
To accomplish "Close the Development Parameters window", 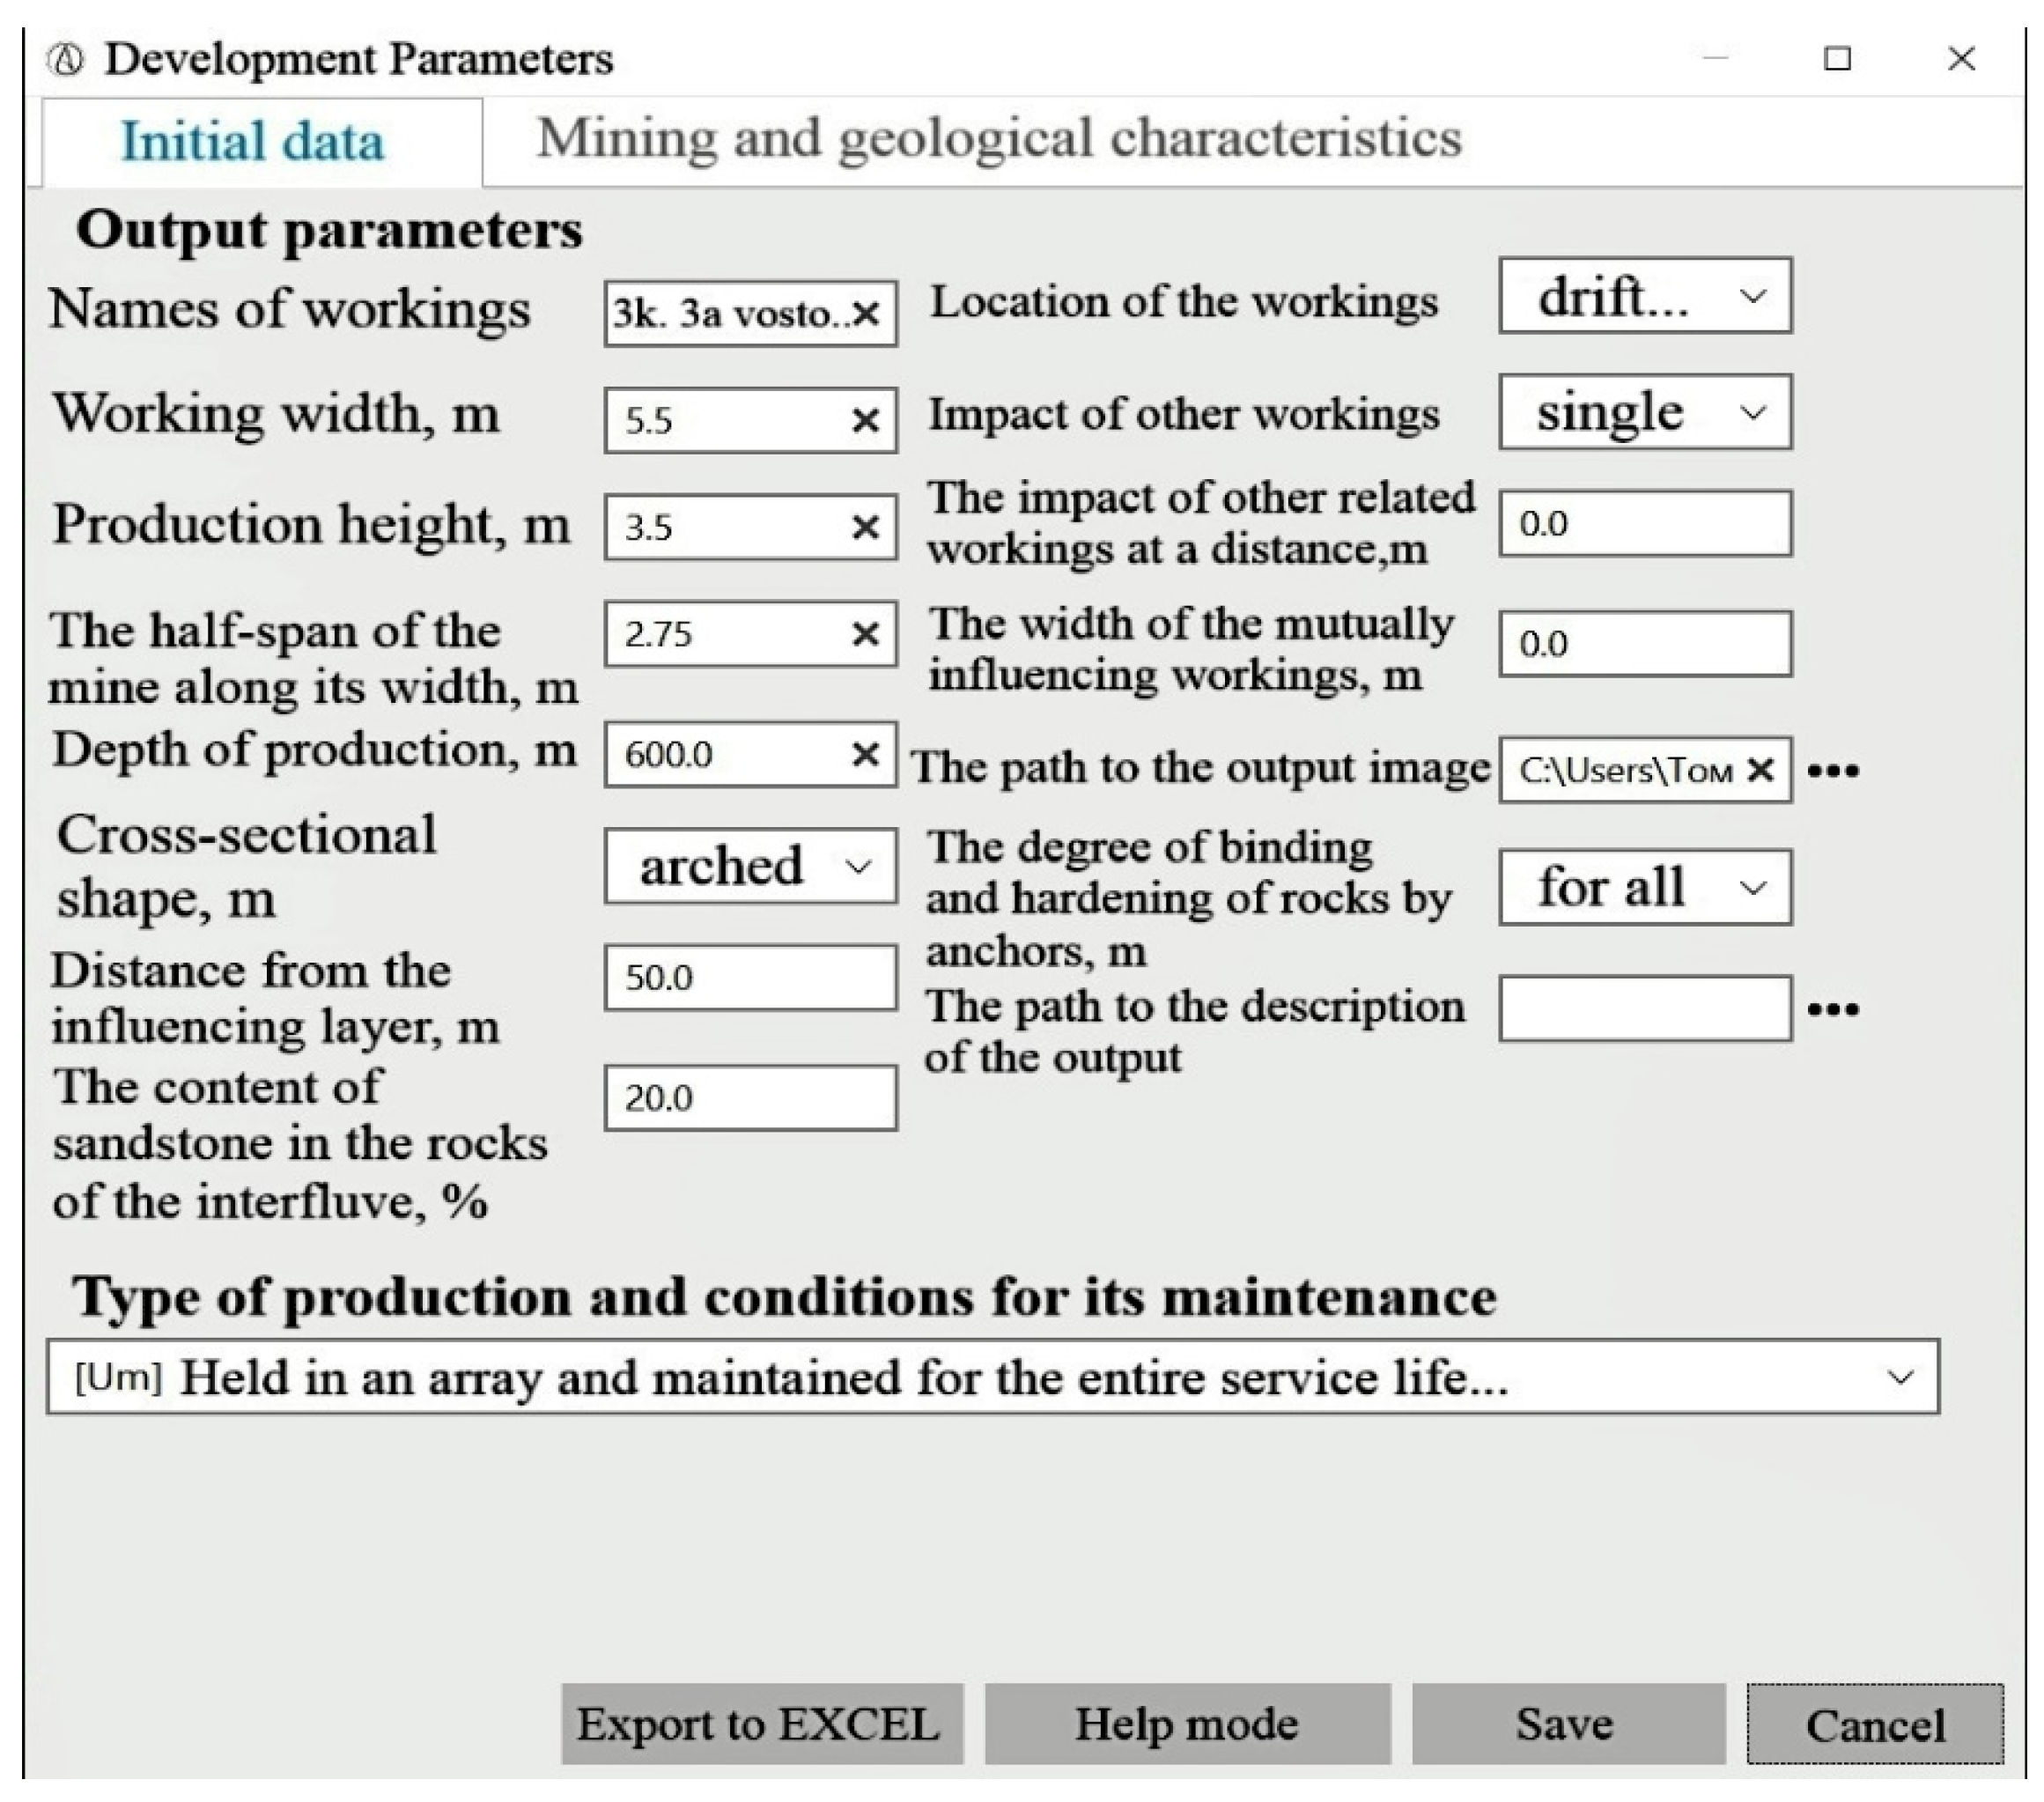I will (1962, 59).
